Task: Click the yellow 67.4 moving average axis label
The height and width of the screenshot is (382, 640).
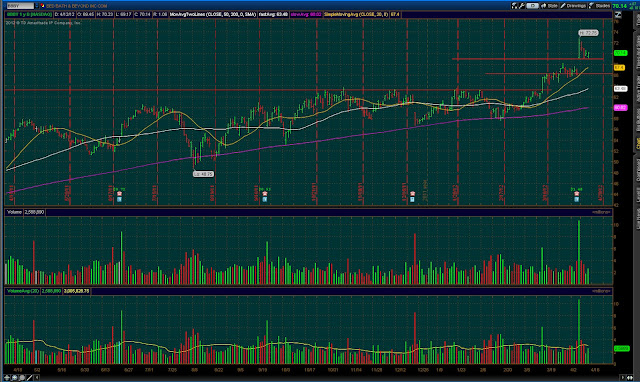Action: pyautogui.click(x=619, y=67)
